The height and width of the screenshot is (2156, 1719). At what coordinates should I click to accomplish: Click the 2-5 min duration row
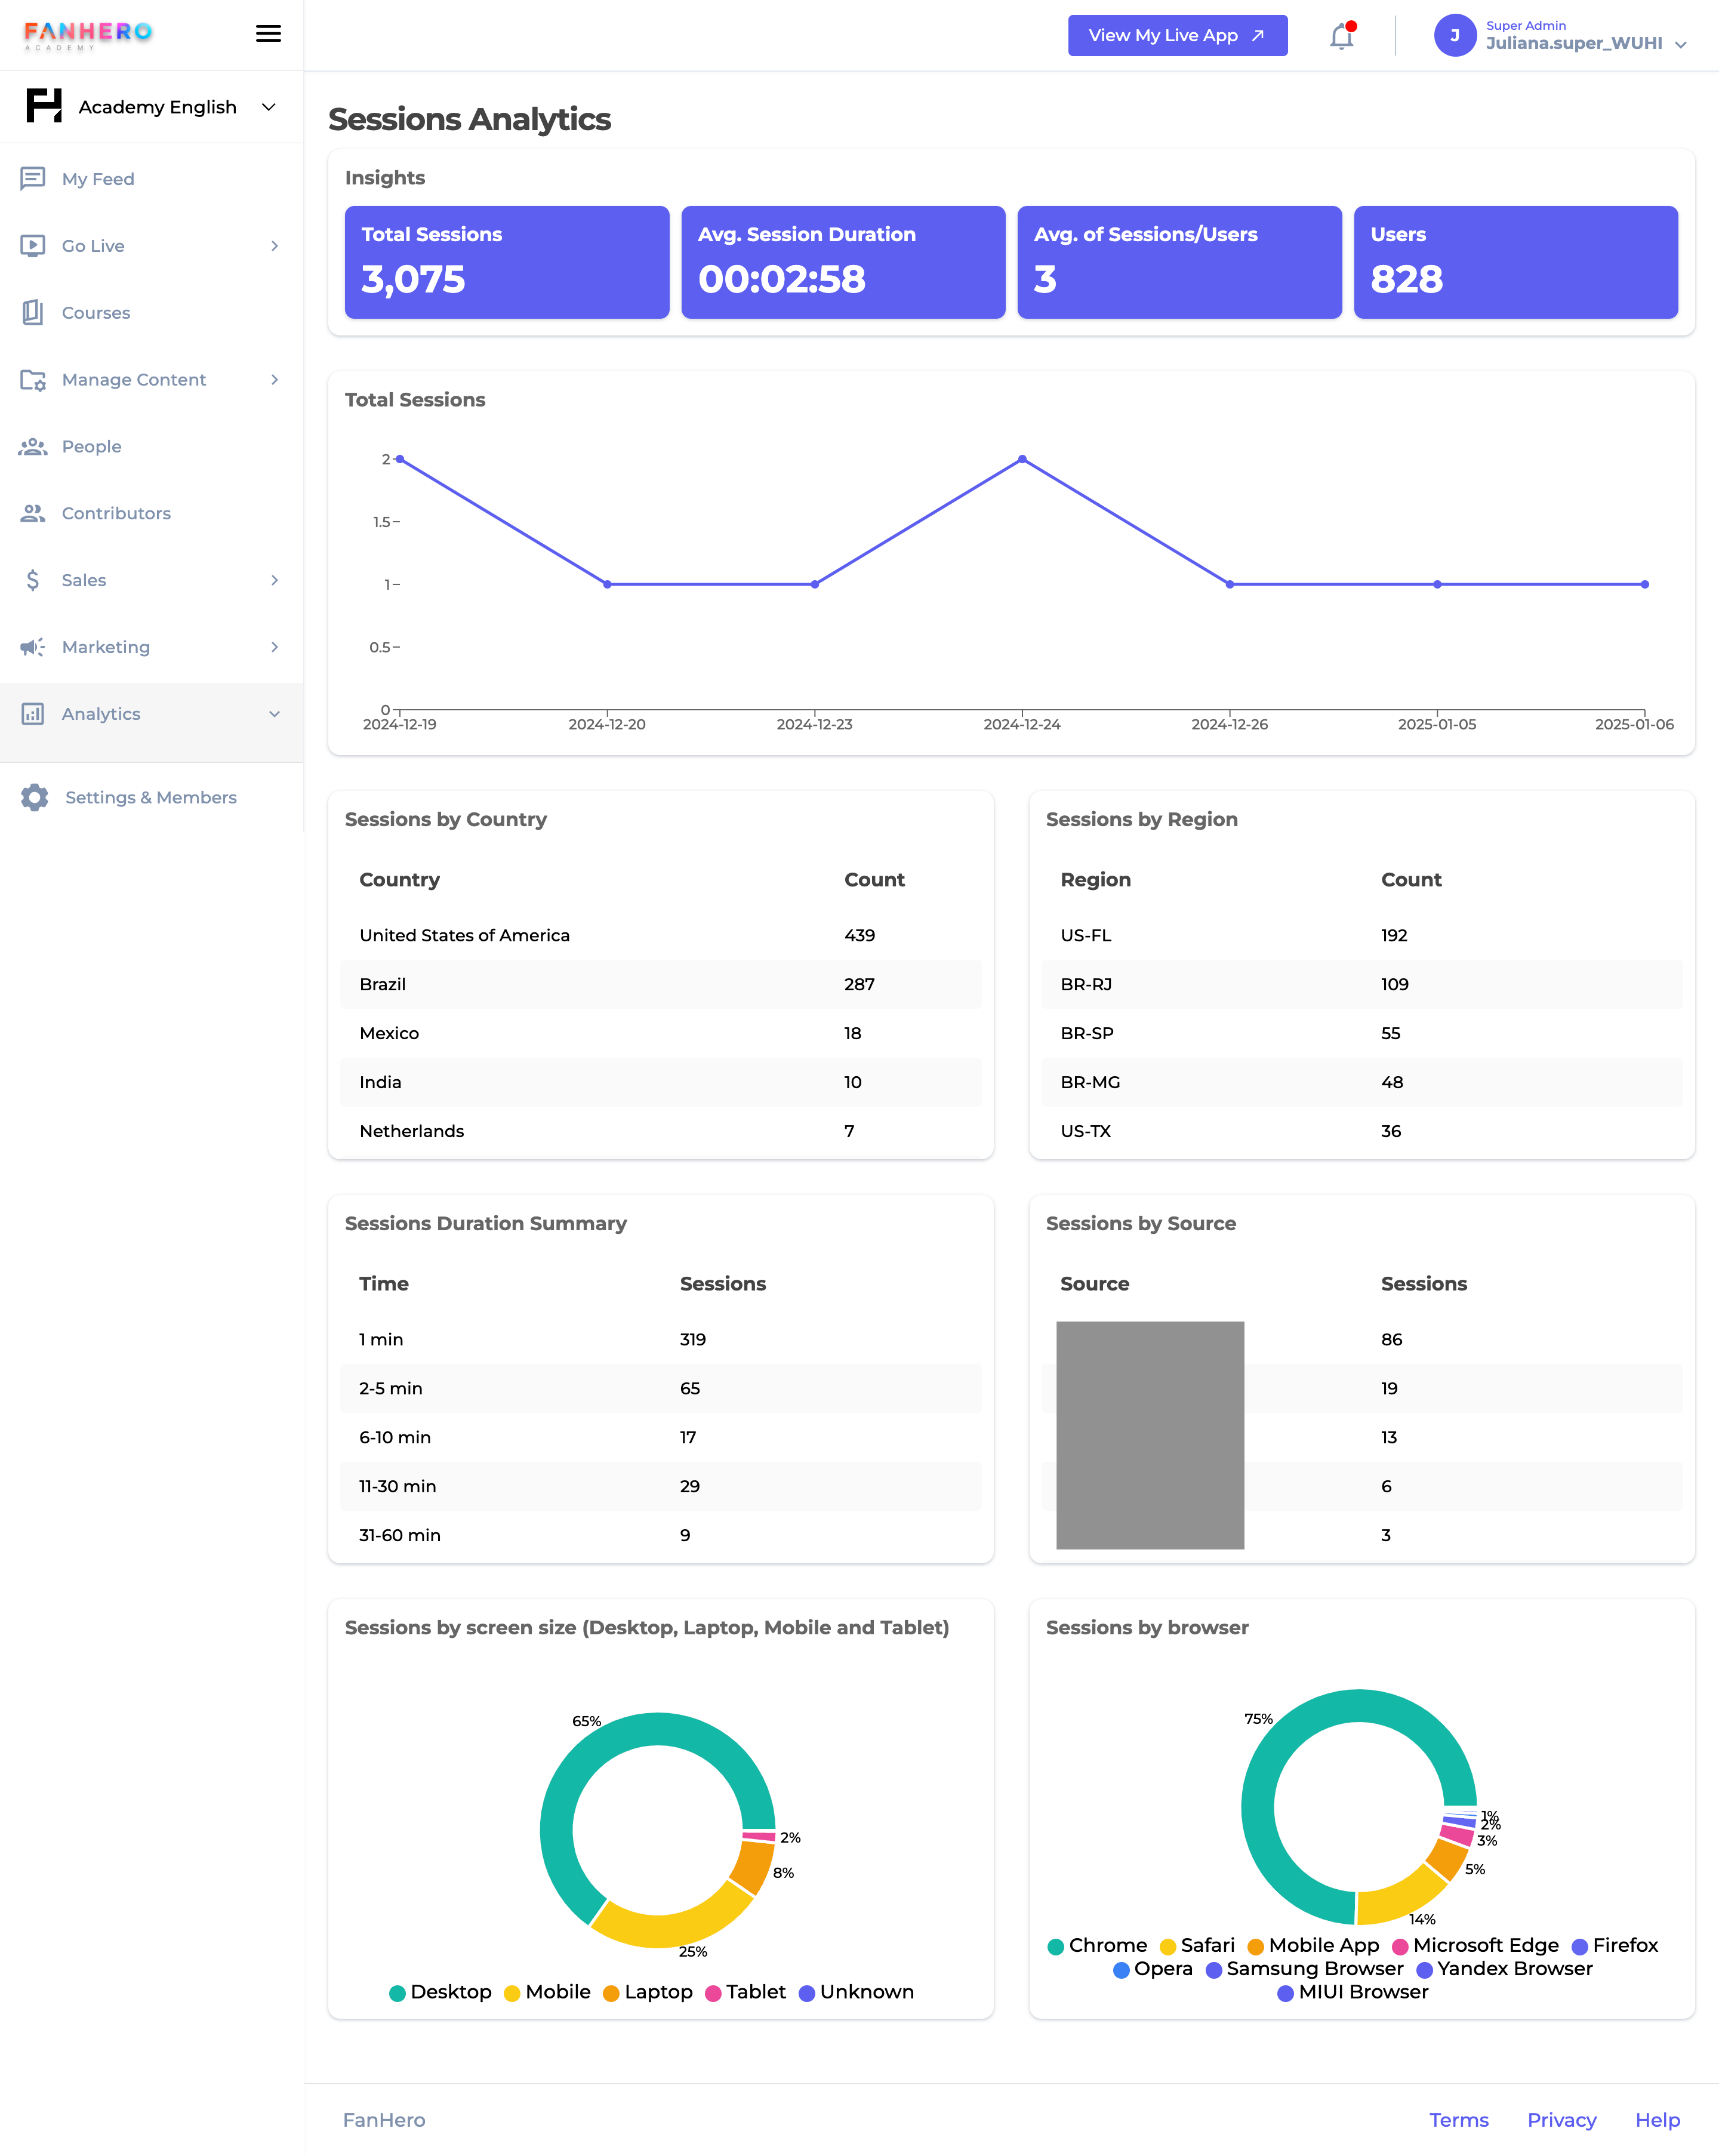click(x=661, y=1388)
